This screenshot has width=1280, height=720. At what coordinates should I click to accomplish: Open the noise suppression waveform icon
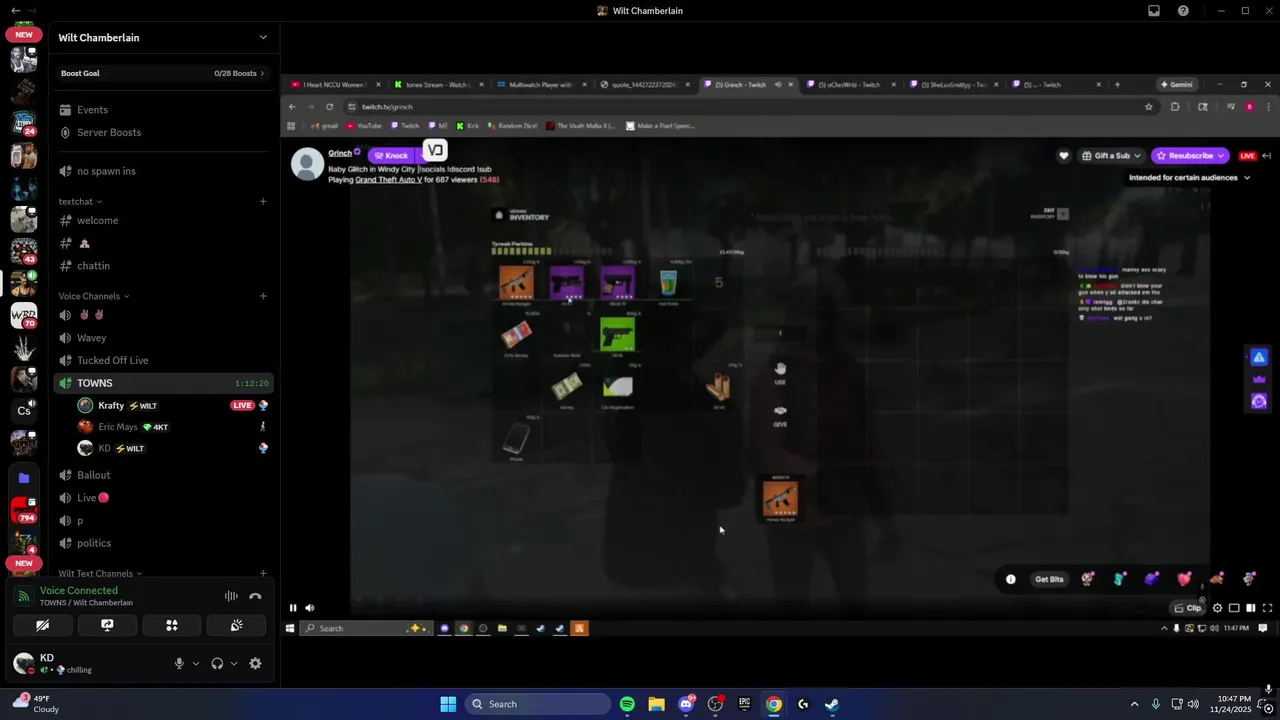pyautogui.click(x=231, y=596)
